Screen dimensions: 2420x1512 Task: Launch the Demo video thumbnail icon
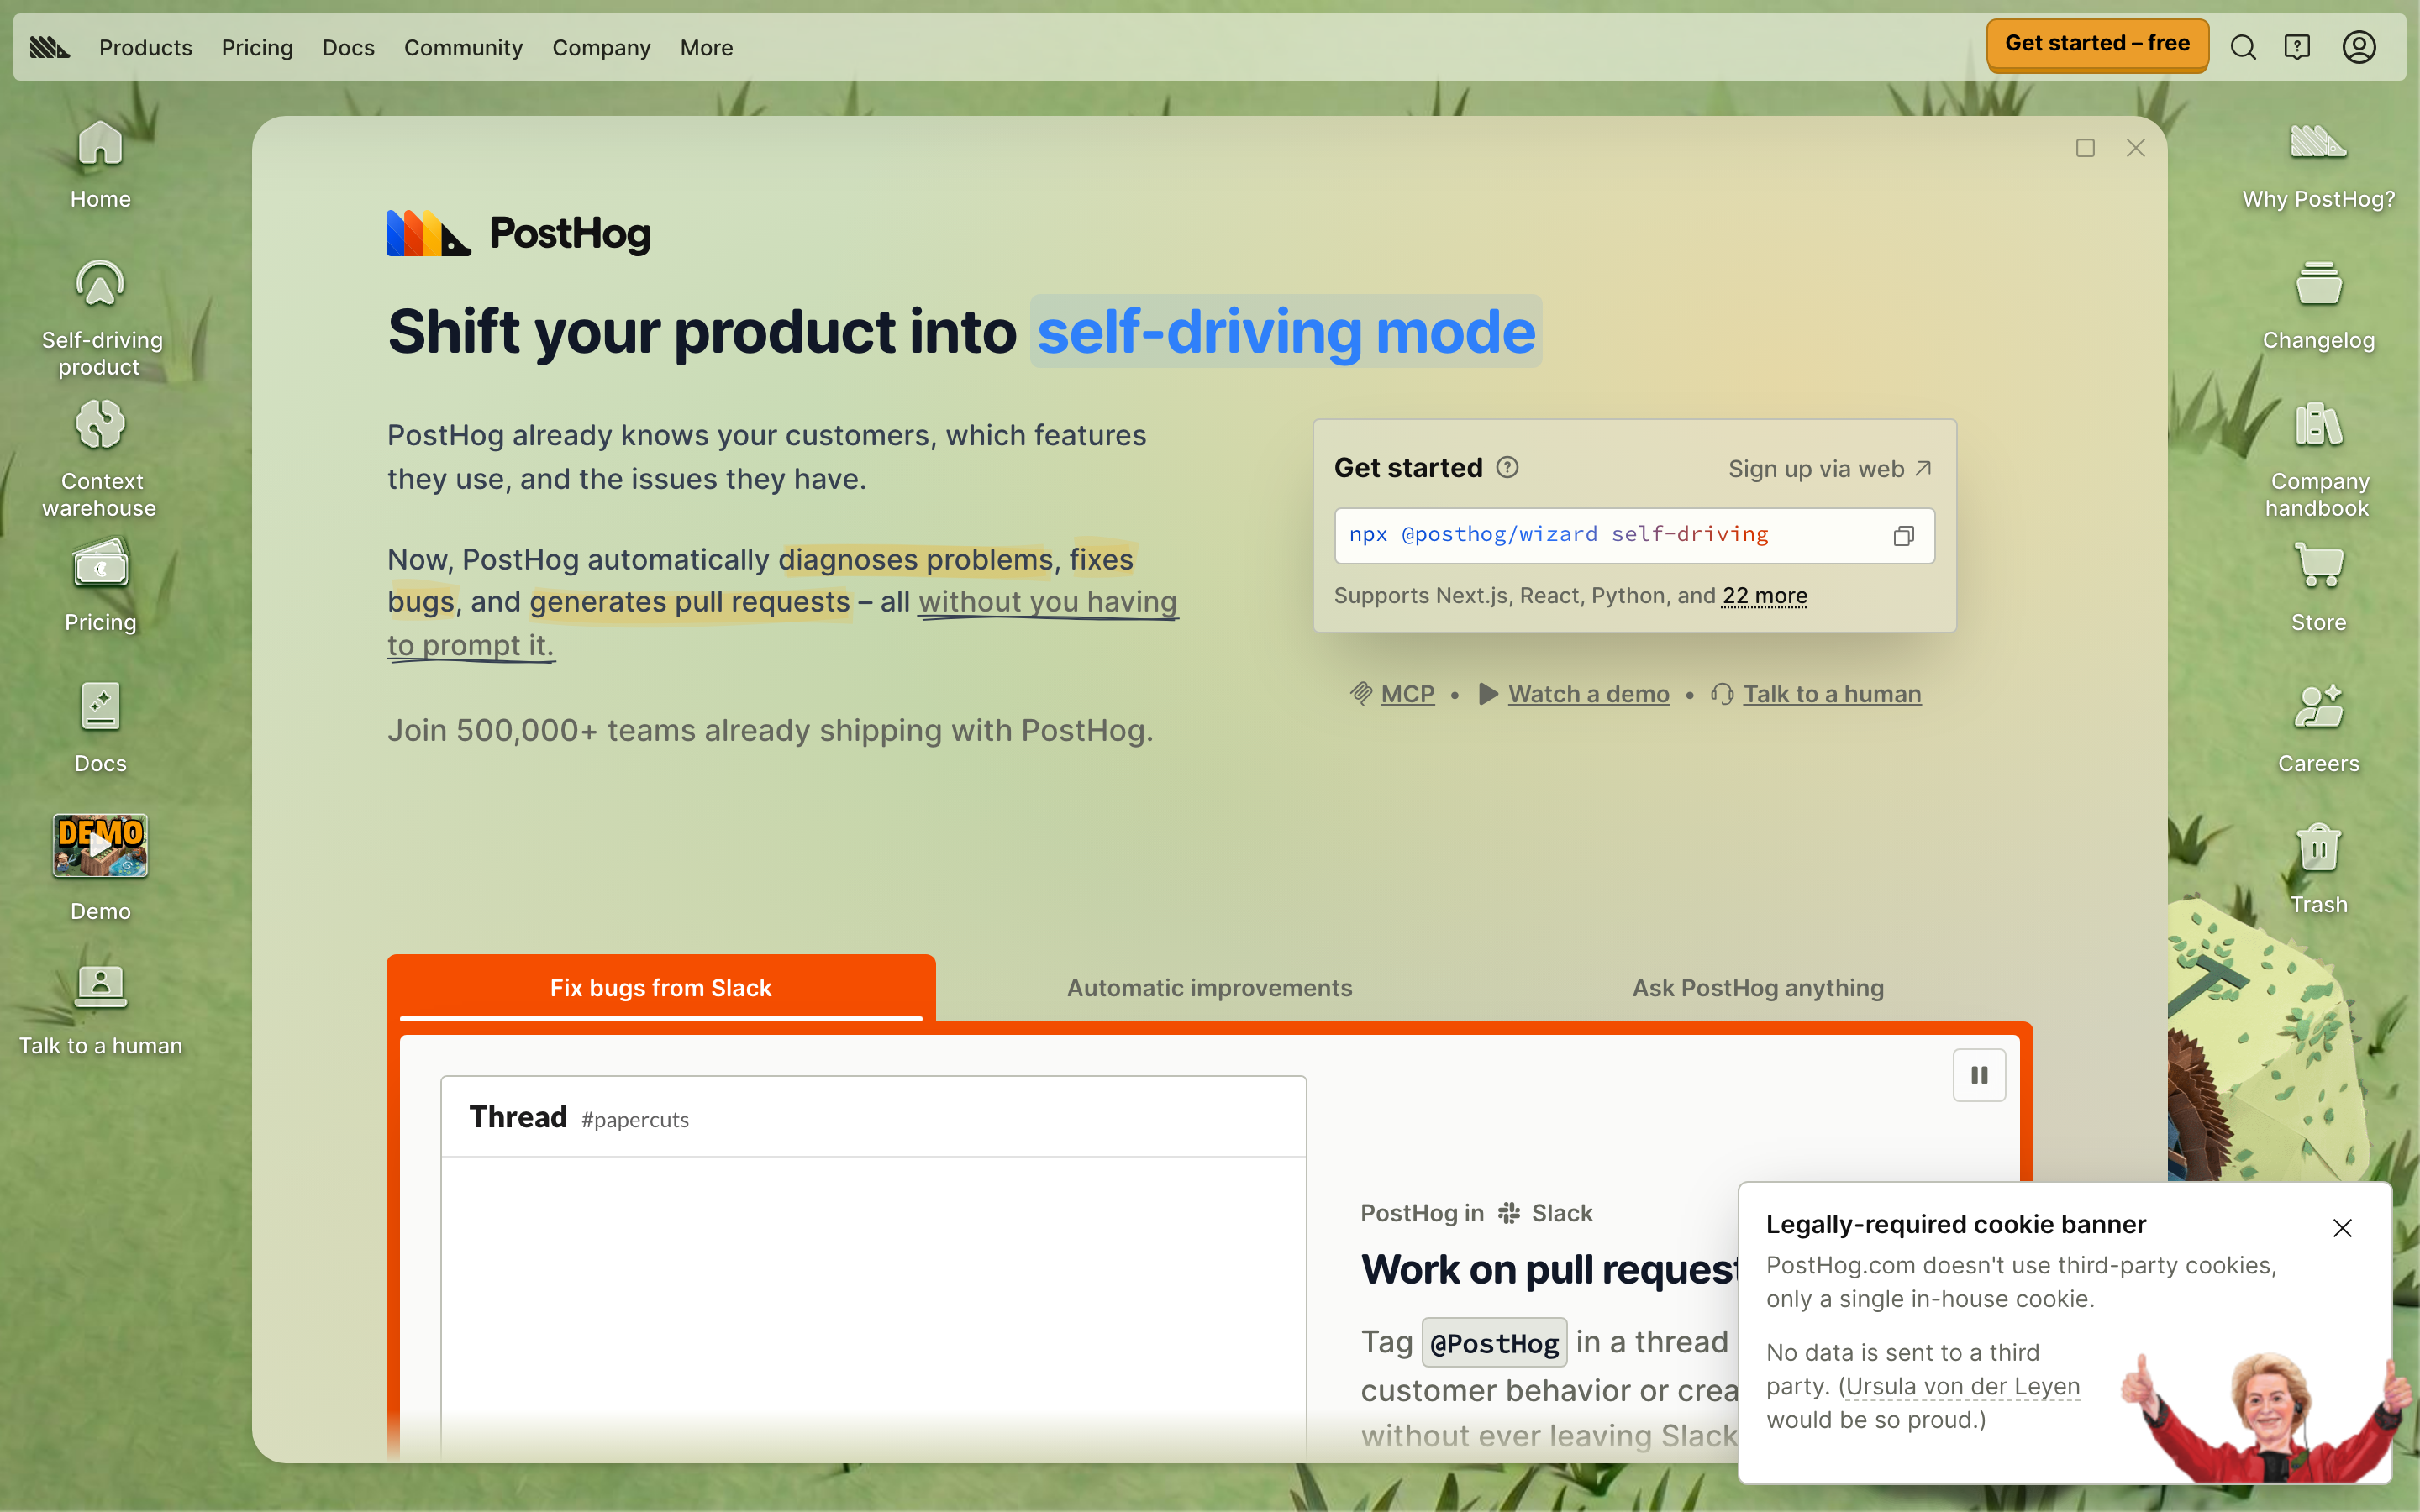[x=100, y=868]
